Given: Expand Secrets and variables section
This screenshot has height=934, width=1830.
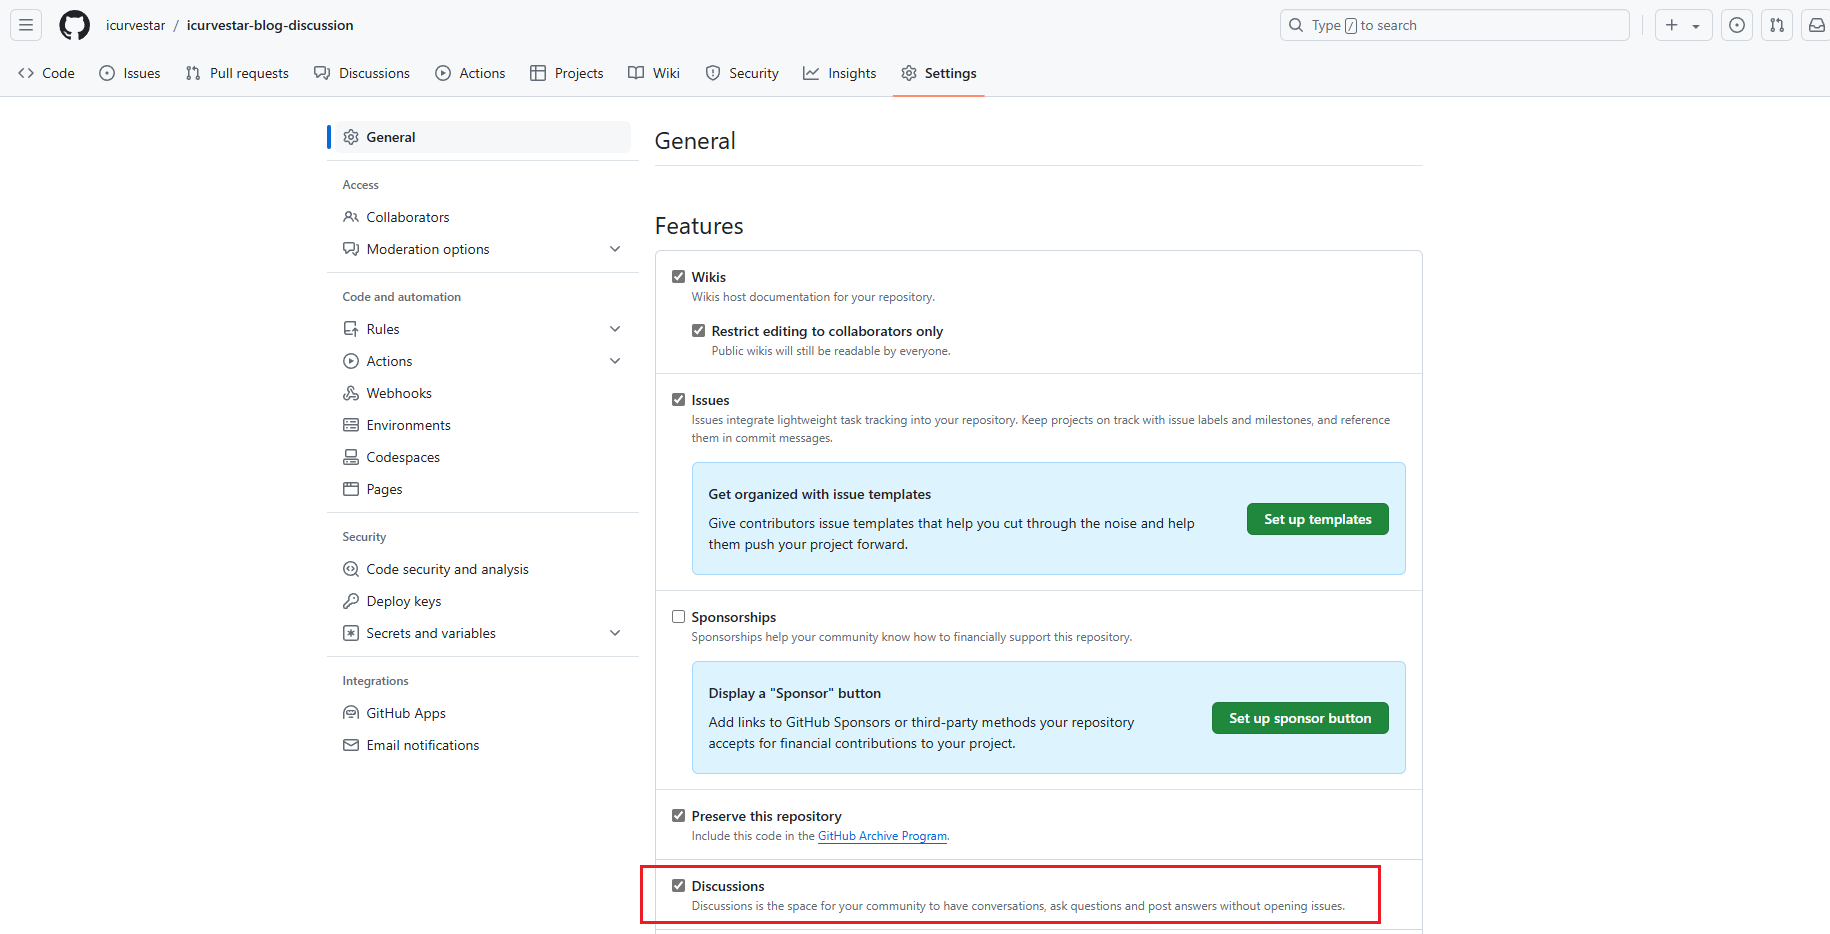Looking at the screenshot, I should (x=614, y=633).
